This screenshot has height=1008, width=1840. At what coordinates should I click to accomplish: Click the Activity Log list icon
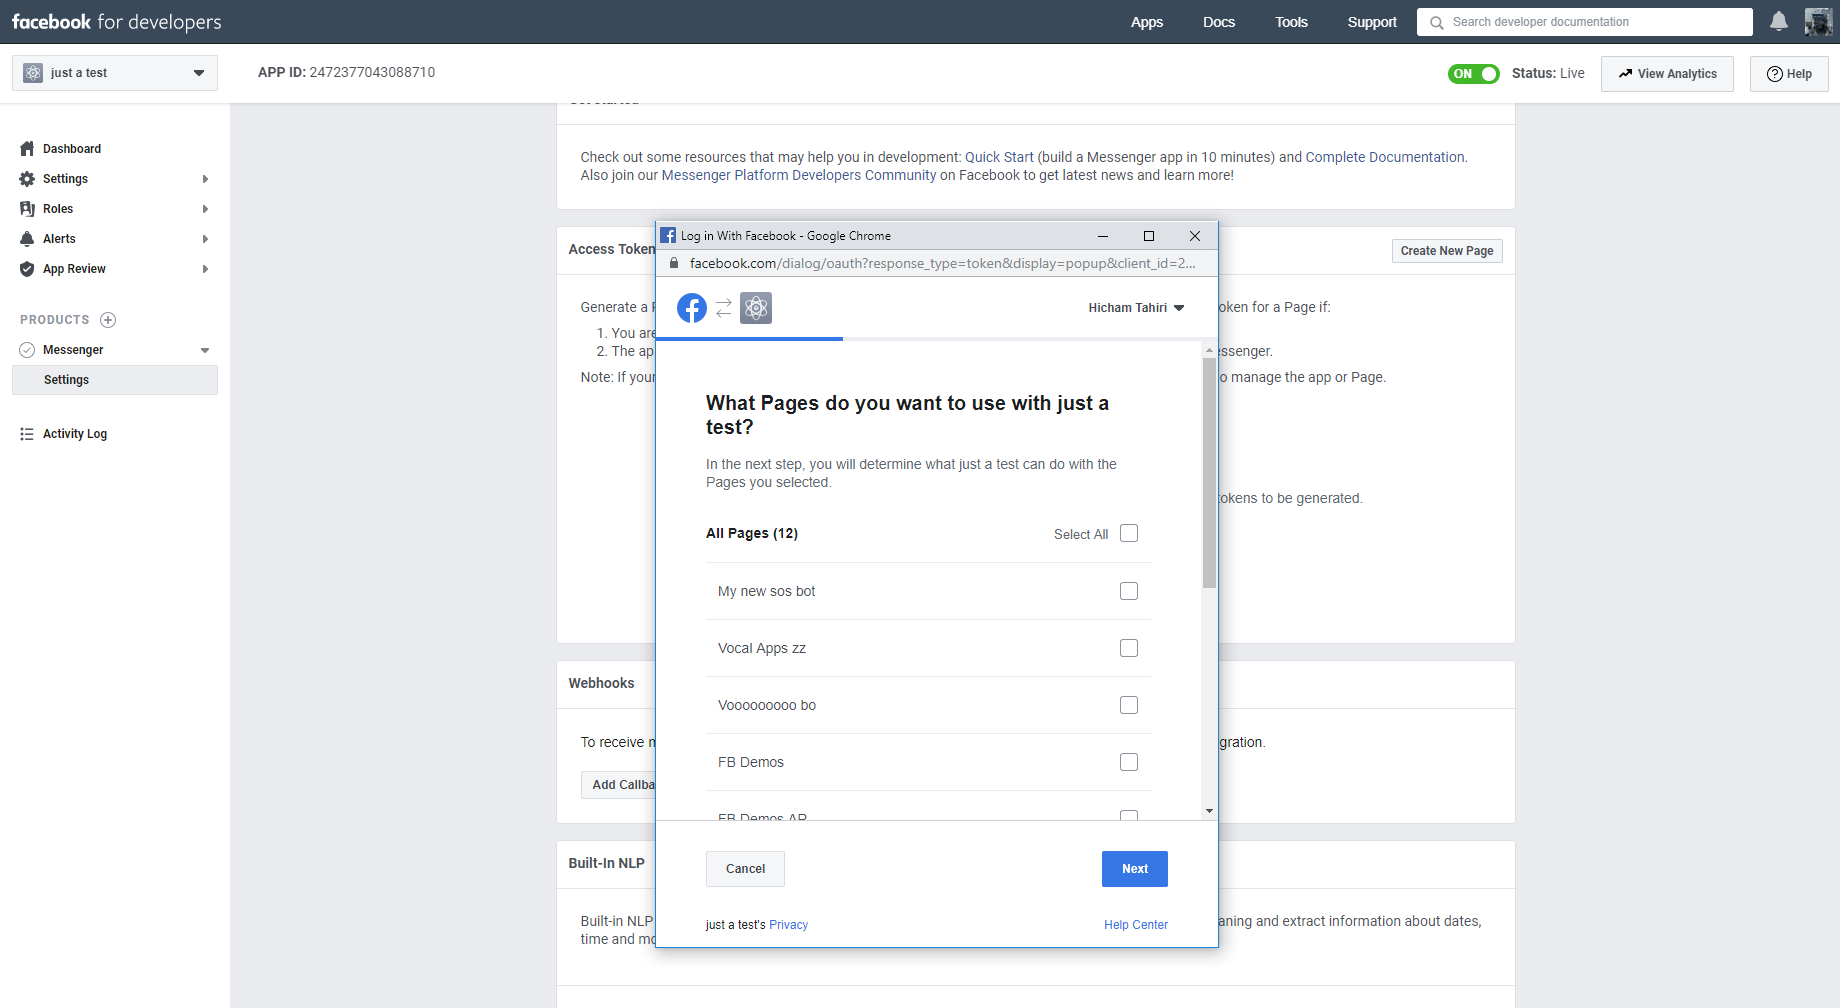(x=27, y=434)
